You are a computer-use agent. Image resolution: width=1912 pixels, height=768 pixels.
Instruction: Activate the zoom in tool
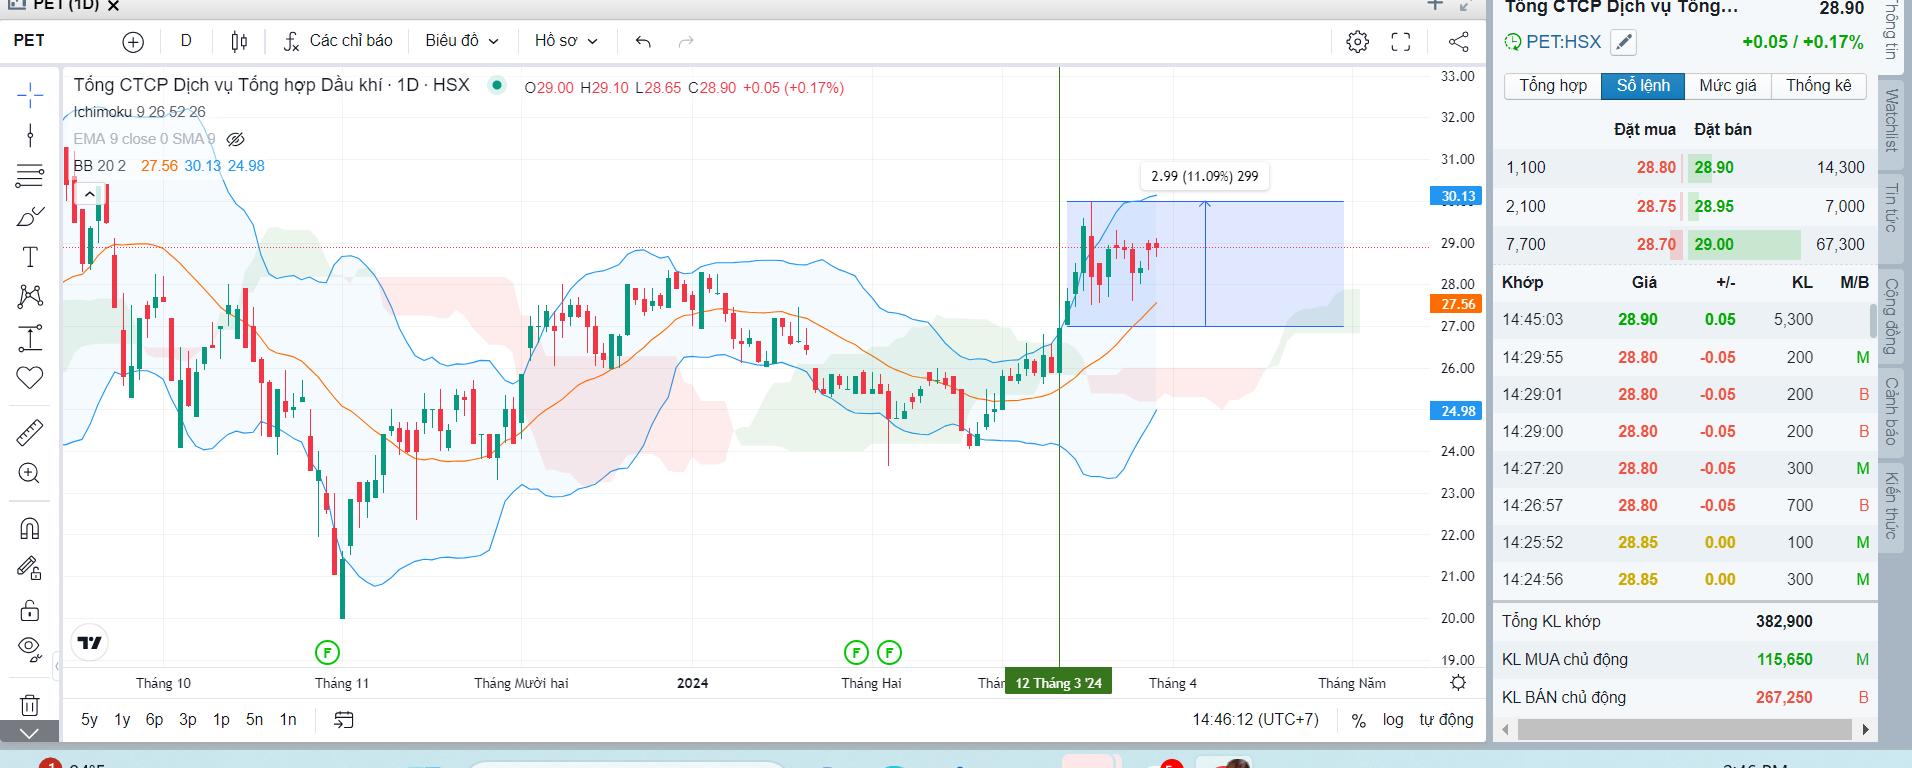[30, 473]
